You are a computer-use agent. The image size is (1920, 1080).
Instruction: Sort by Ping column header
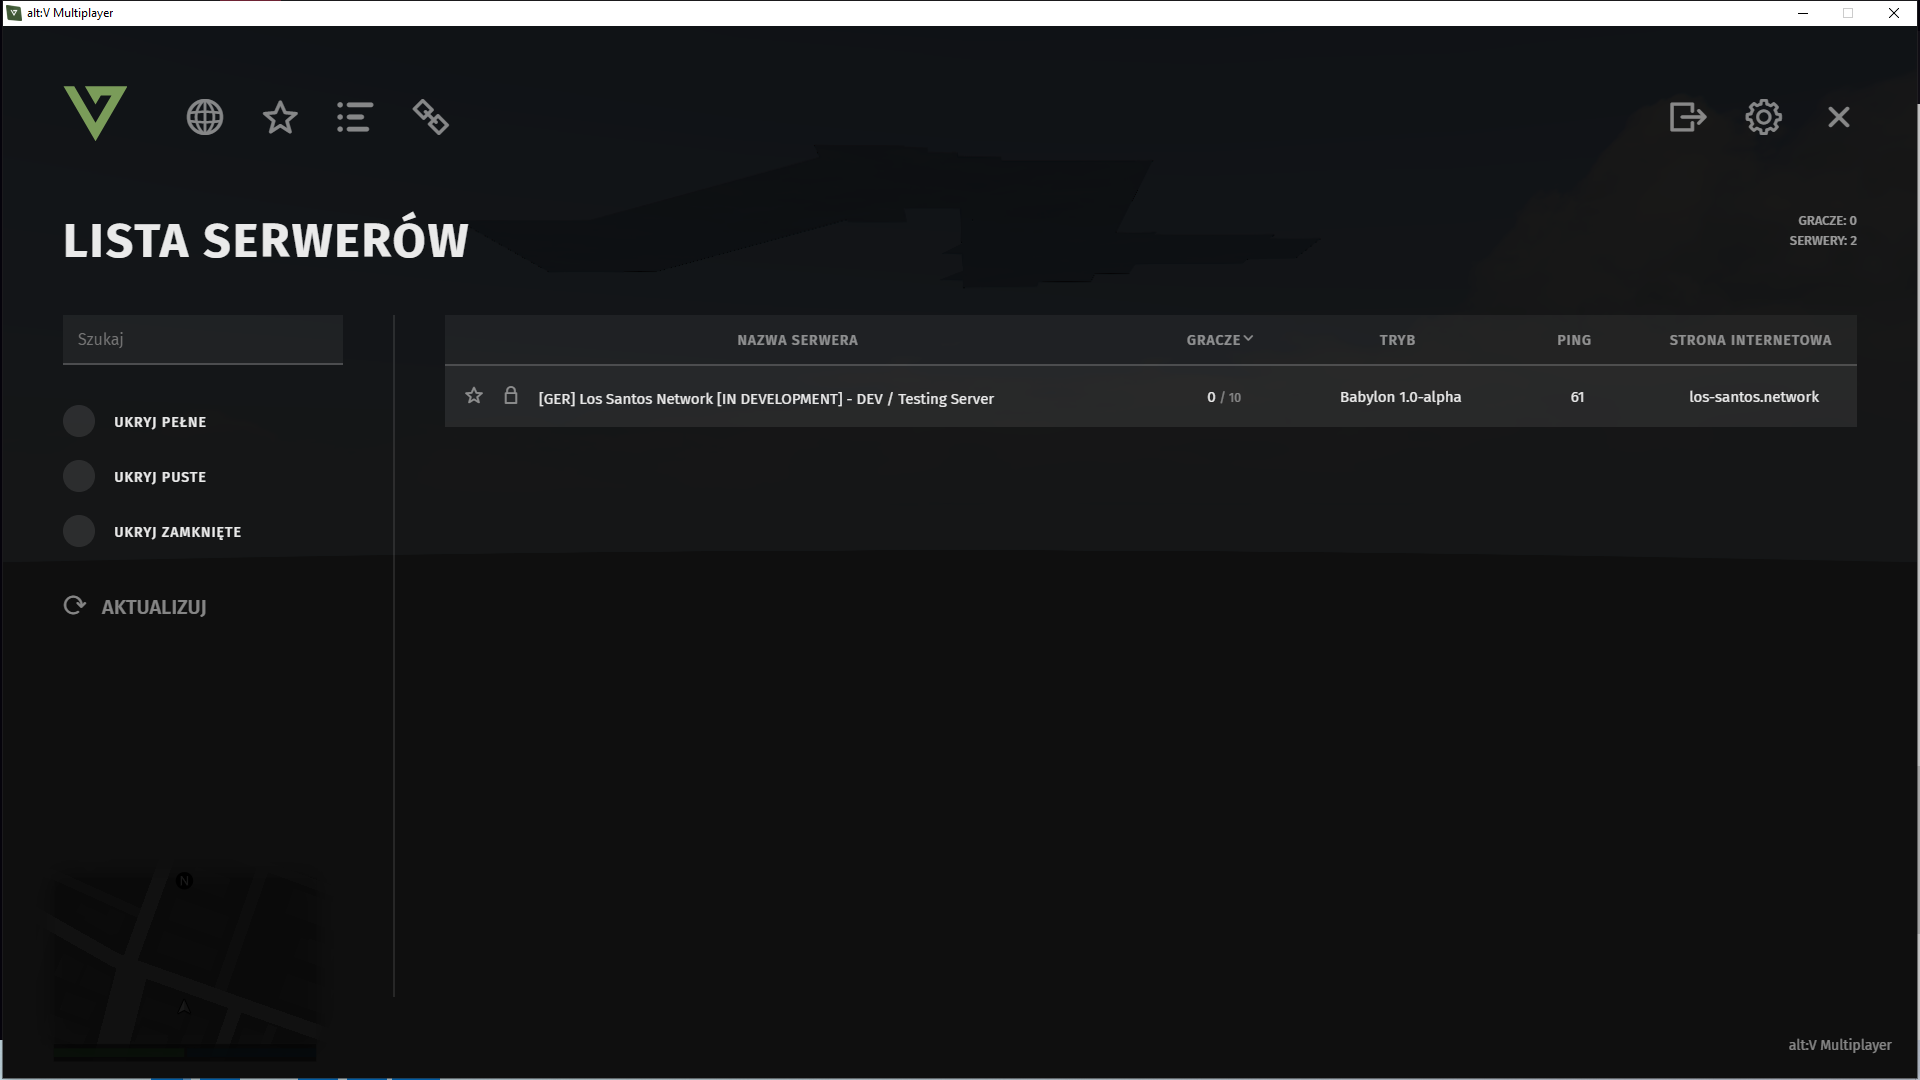click(1573, 340)
